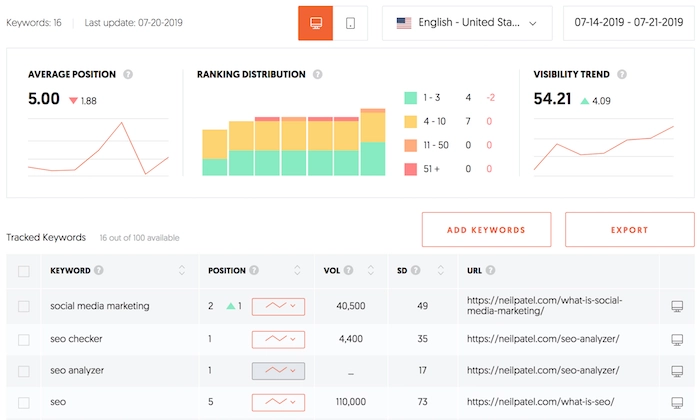Open the date range 07-14-2019 picker
Viewport: 700px width, 420px height.
point(628,23)
